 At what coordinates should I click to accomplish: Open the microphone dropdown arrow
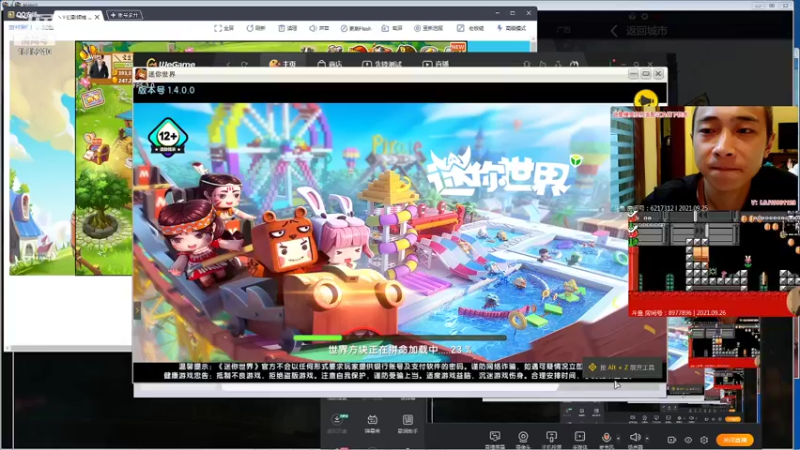(x=618, y=438)
